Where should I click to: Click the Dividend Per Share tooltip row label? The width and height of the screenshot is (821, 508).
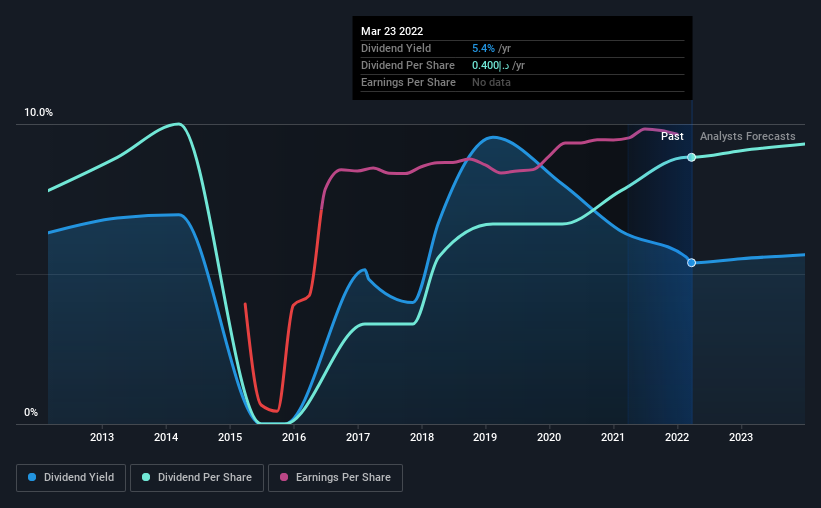pos(408,65)
